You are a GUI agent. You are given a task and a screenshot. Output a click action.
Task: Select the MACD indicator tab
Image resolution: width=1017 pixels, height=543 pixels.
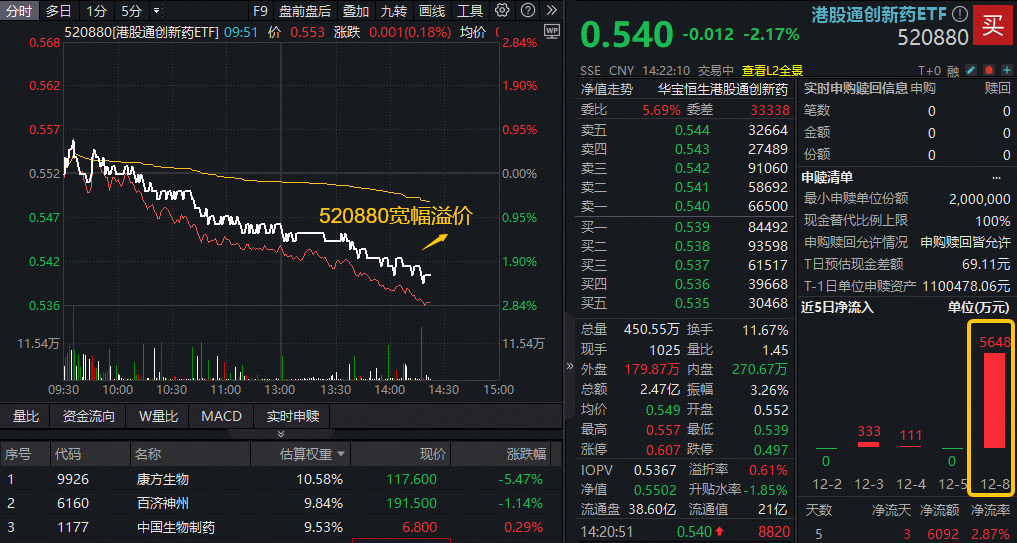coord(221,416)
